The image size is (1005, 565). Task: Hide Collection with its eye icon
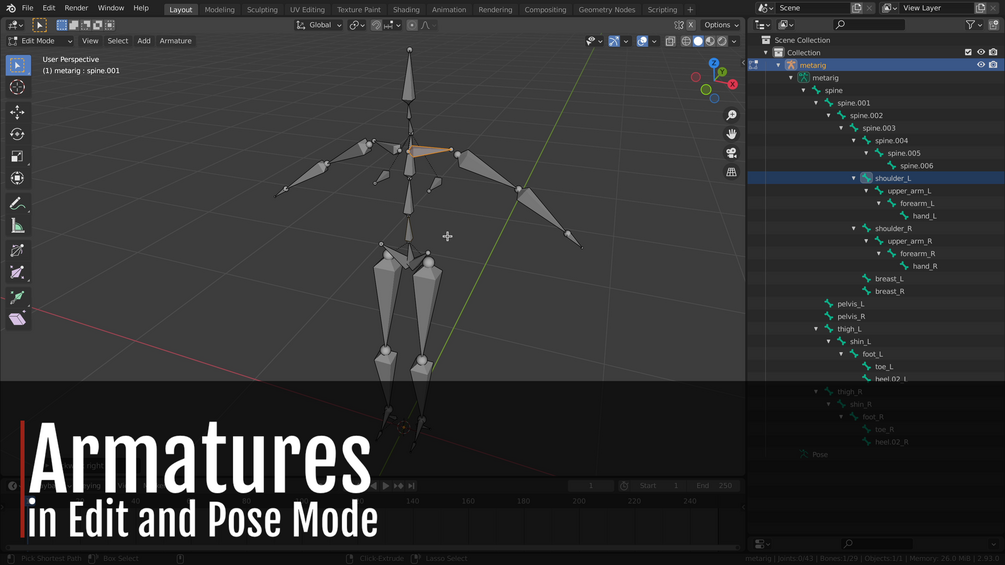point(981,53)
